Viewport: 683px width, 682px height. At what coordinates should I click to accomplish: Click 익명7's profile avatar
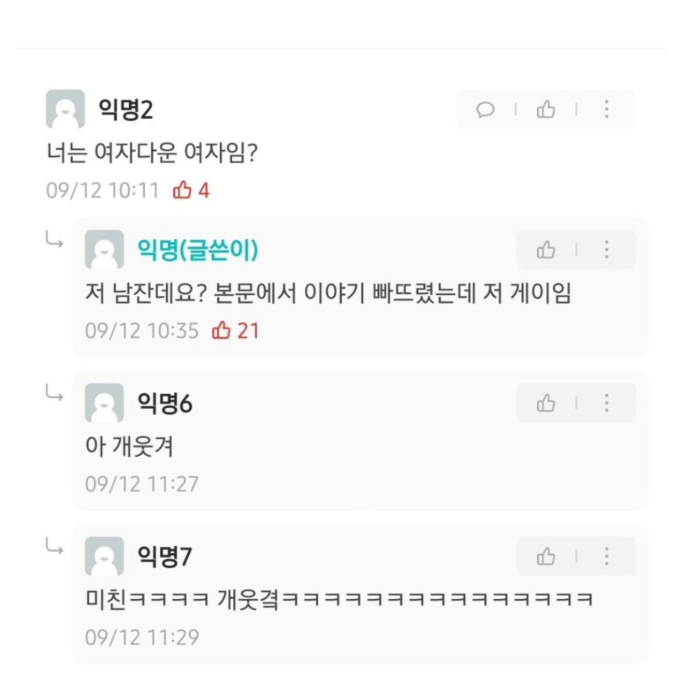click(105, 556)
